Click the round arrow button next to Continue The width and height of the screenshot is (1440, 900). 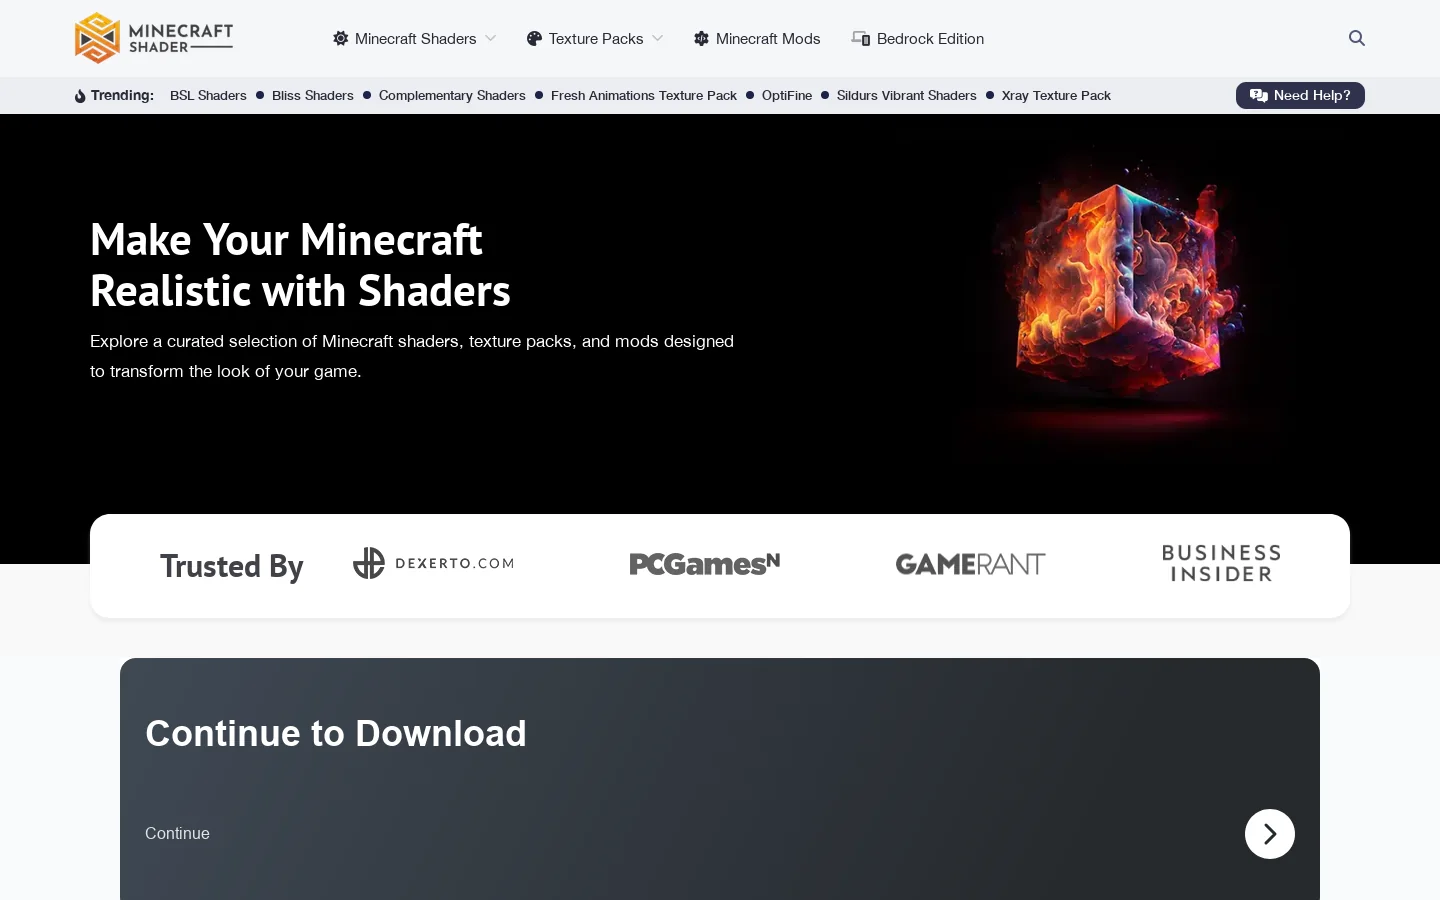1270,834
